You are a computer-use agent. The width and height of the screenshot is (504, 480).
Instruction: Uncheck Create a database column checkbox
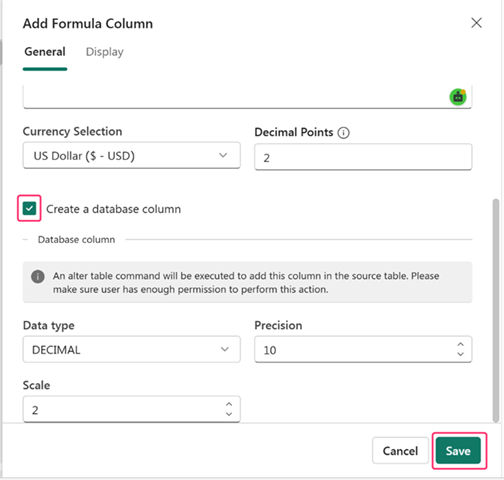pos(29,209)
